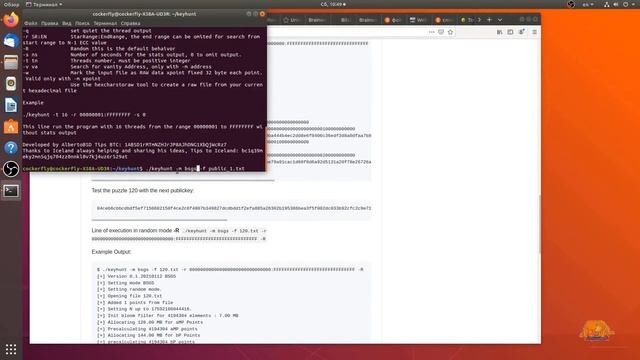Switch to the Firefox tab with Wikipedia icon
This screenshot has height=360, width=640.
(418, 20)
